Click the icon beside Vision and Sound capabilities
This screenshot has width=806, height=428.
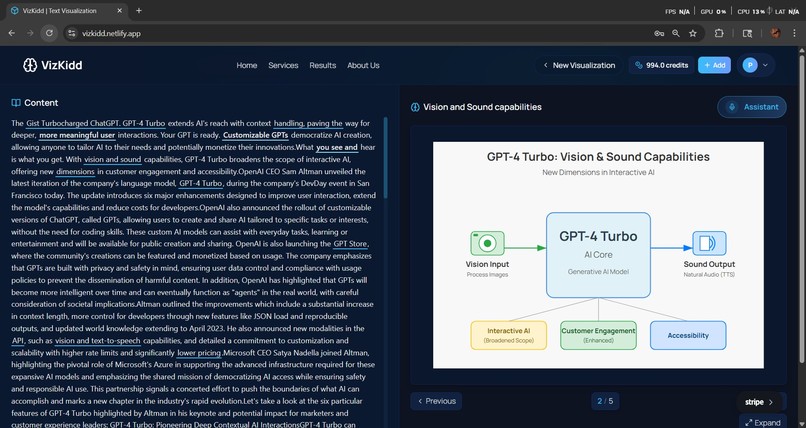click(x=415, y=107)
